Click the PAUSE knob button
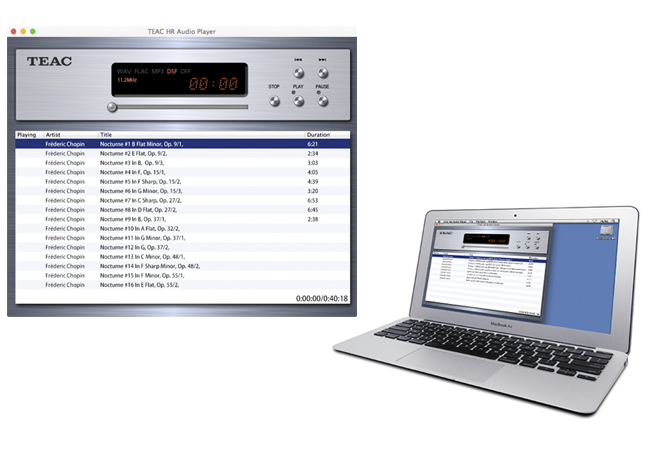650x450 pixels. point(323,101)
